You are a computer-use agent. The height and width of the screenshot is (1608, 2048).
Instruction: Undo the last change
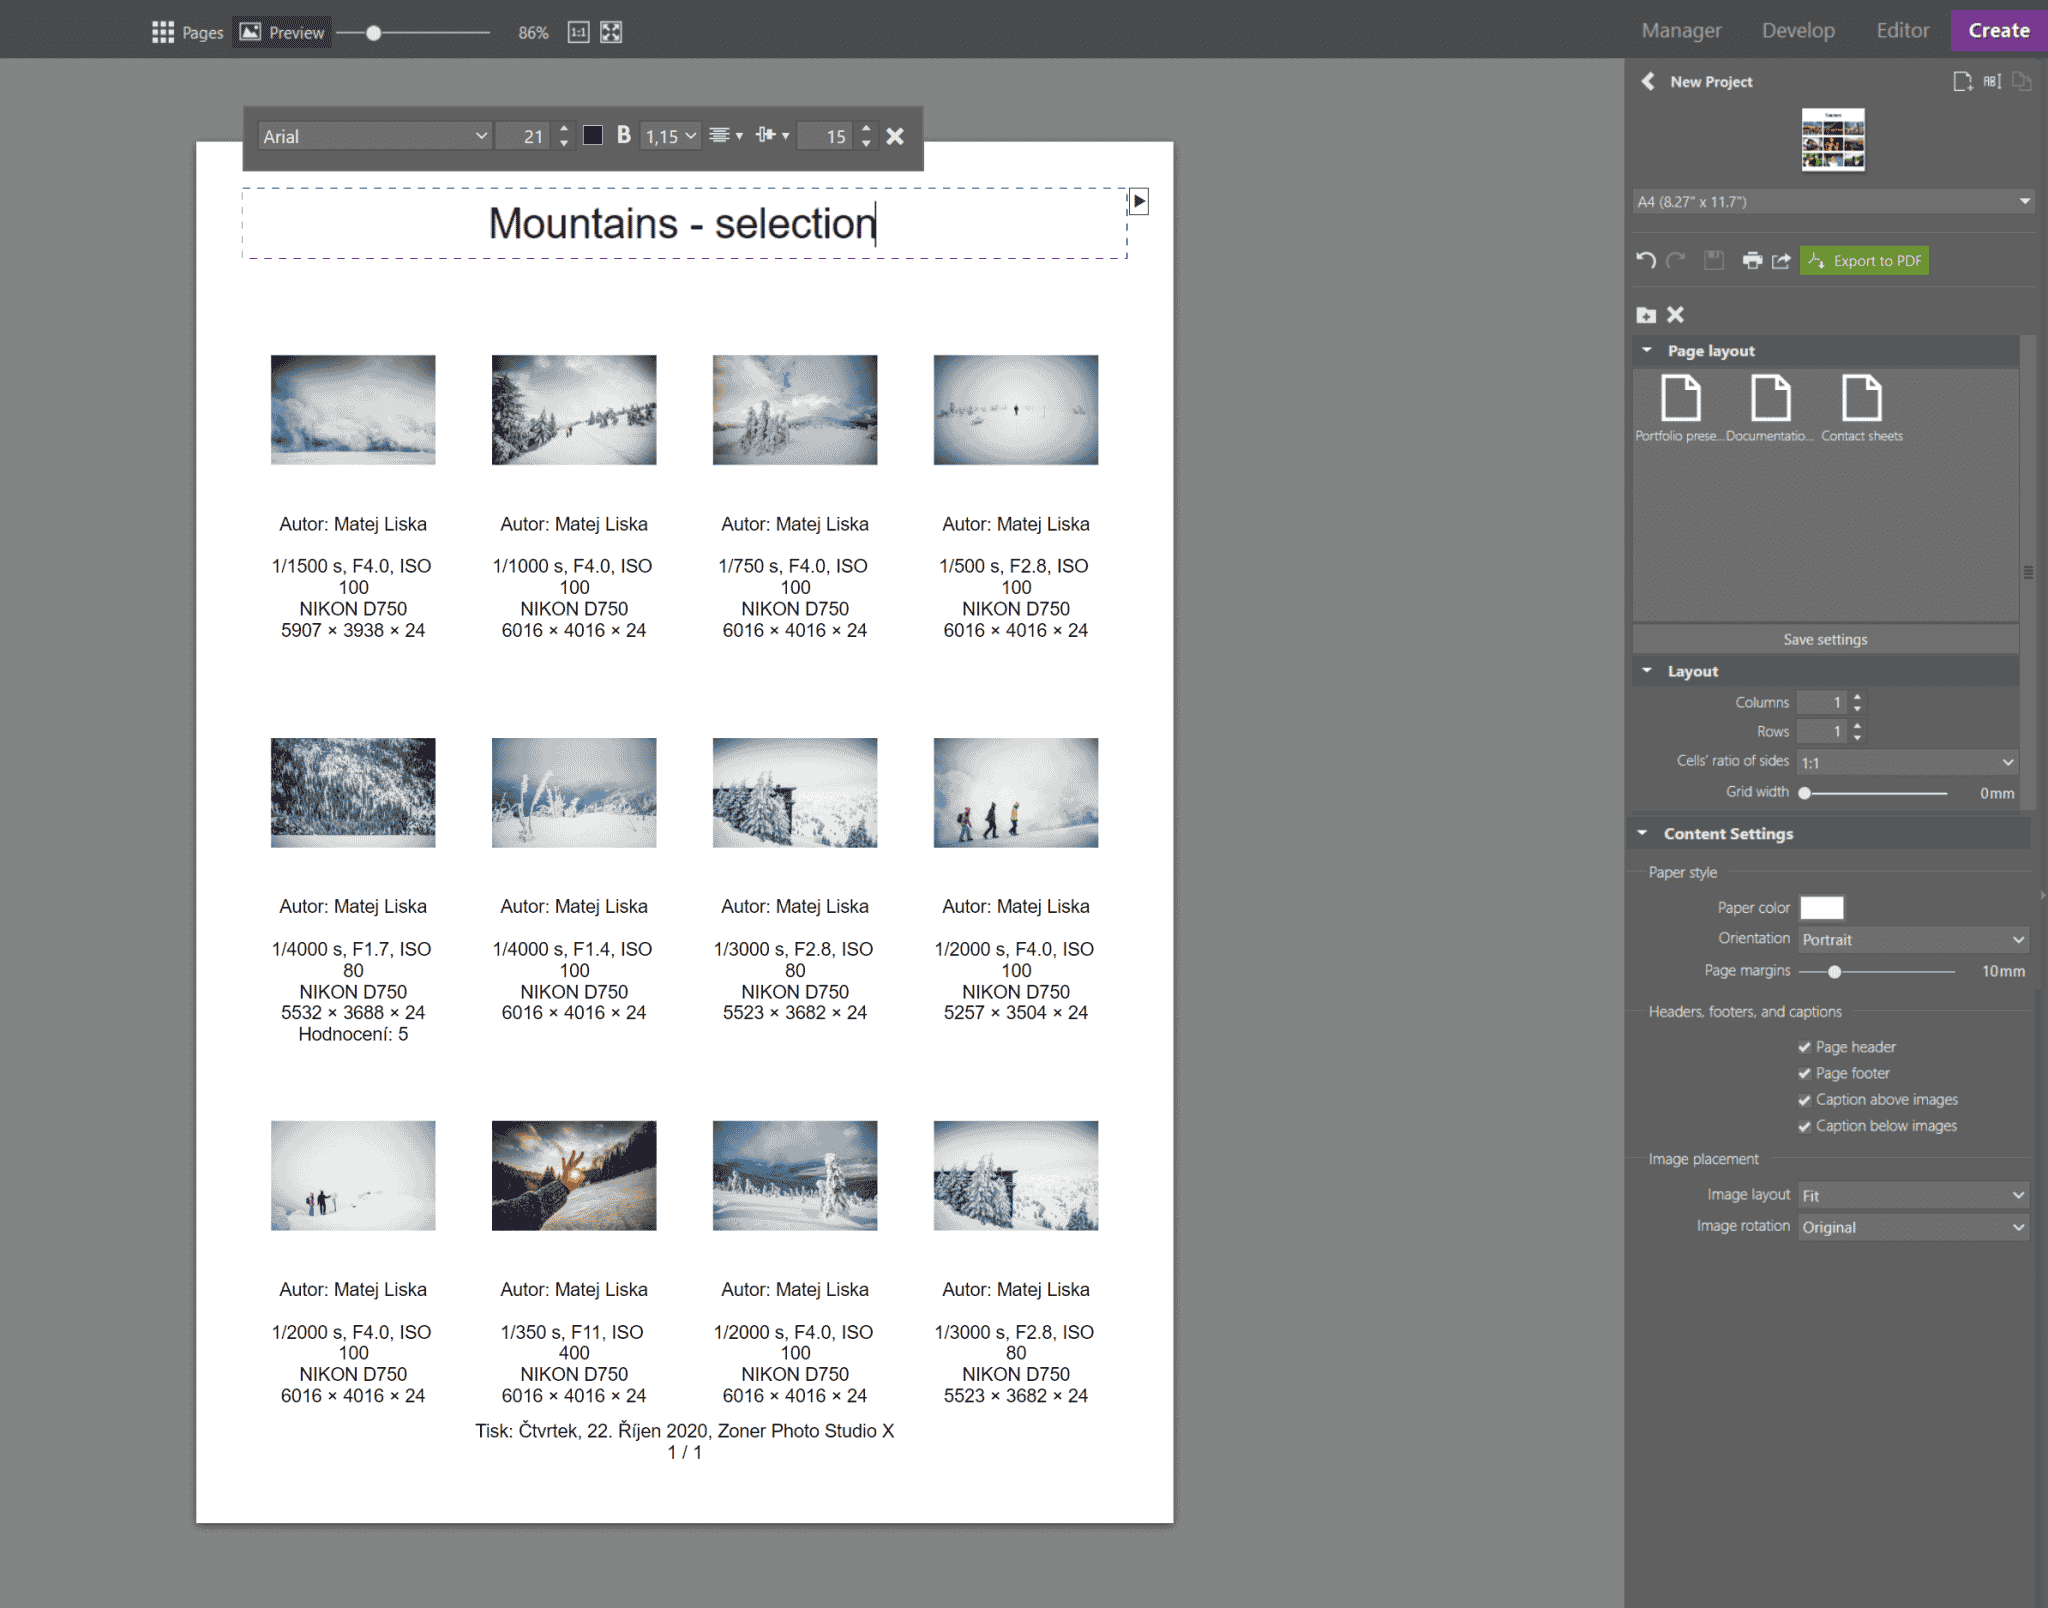(x=1647, y=260)
